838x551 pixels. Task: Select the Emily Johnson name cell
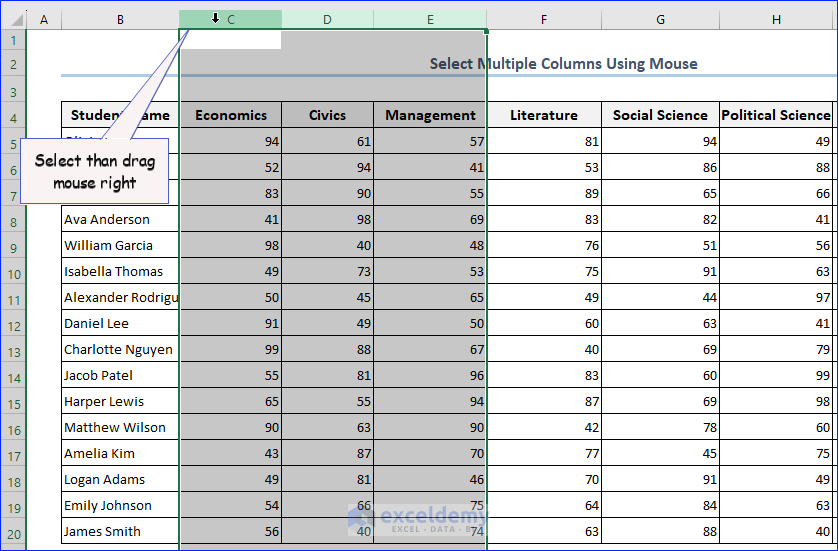coord(120,506)
